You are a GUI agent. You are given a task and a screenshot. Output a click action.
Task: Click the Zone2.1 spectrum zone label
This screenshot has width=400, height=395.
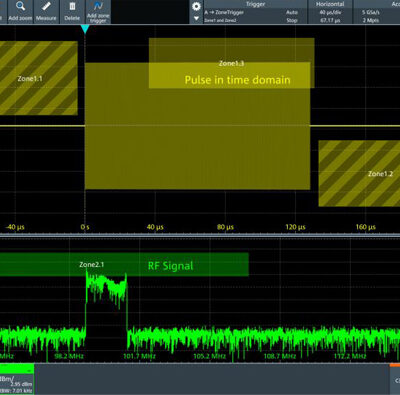[92, 265]
